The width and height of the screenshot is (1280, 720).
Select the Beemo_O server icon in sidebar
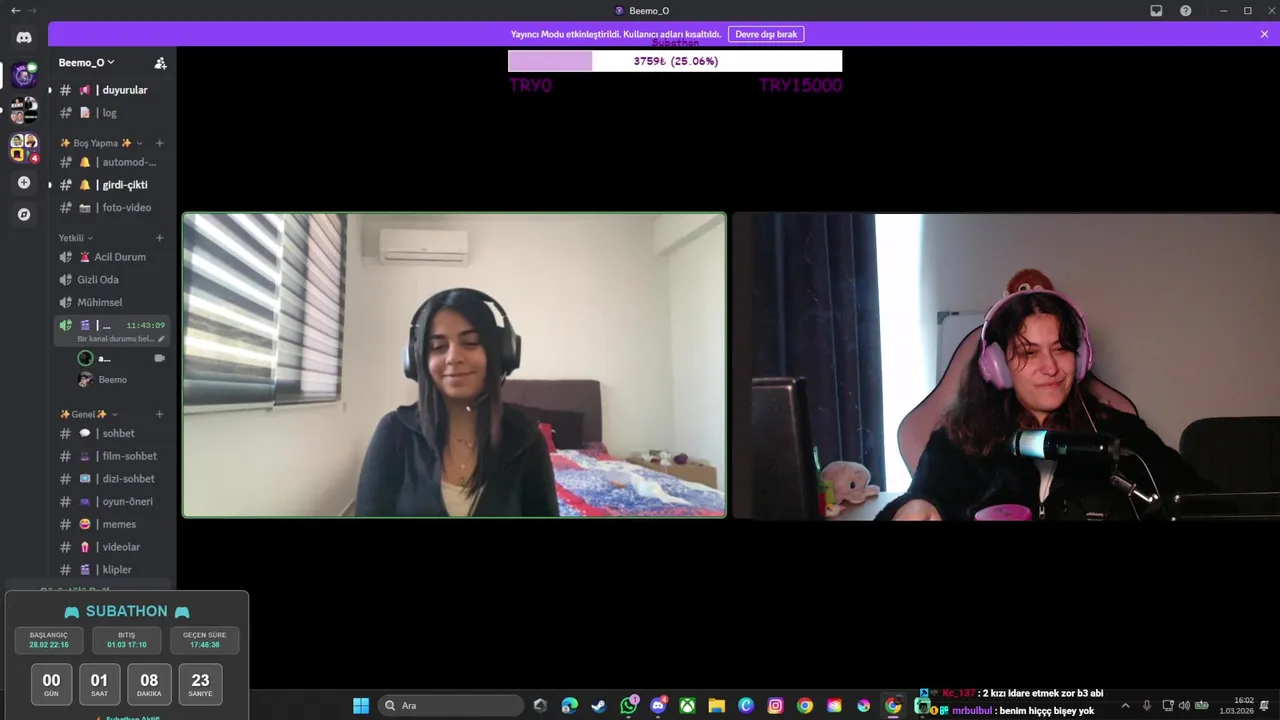(24, 75)
